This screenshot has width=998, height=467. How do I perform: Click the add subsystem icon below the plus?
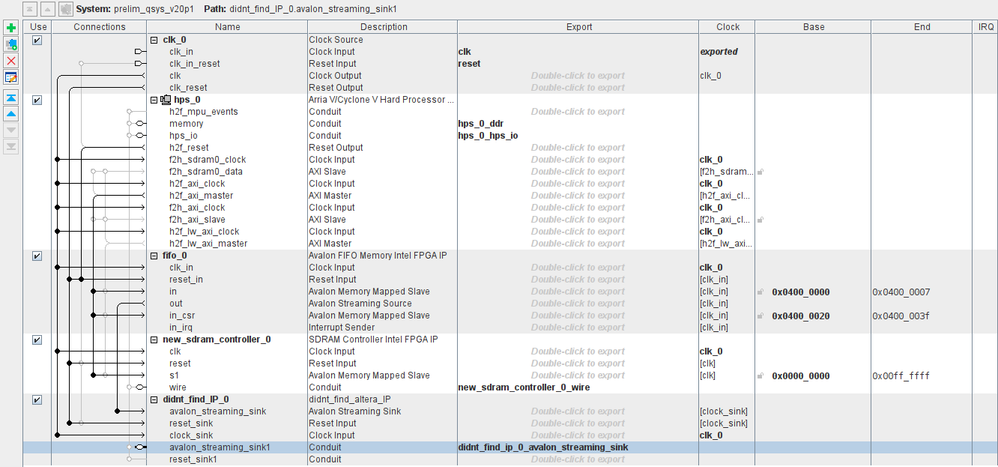11,45
